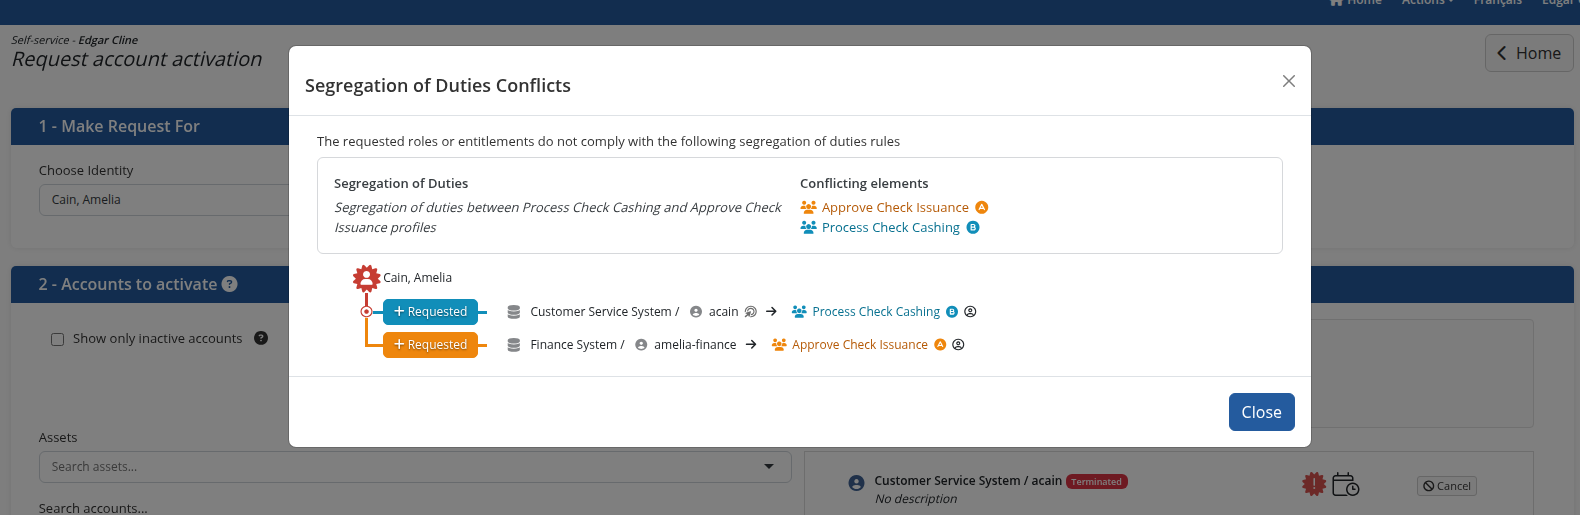The height and width of the screenshot is (515, 1580).
Task: Click the blue Close button
Action: click(1261, 412)
